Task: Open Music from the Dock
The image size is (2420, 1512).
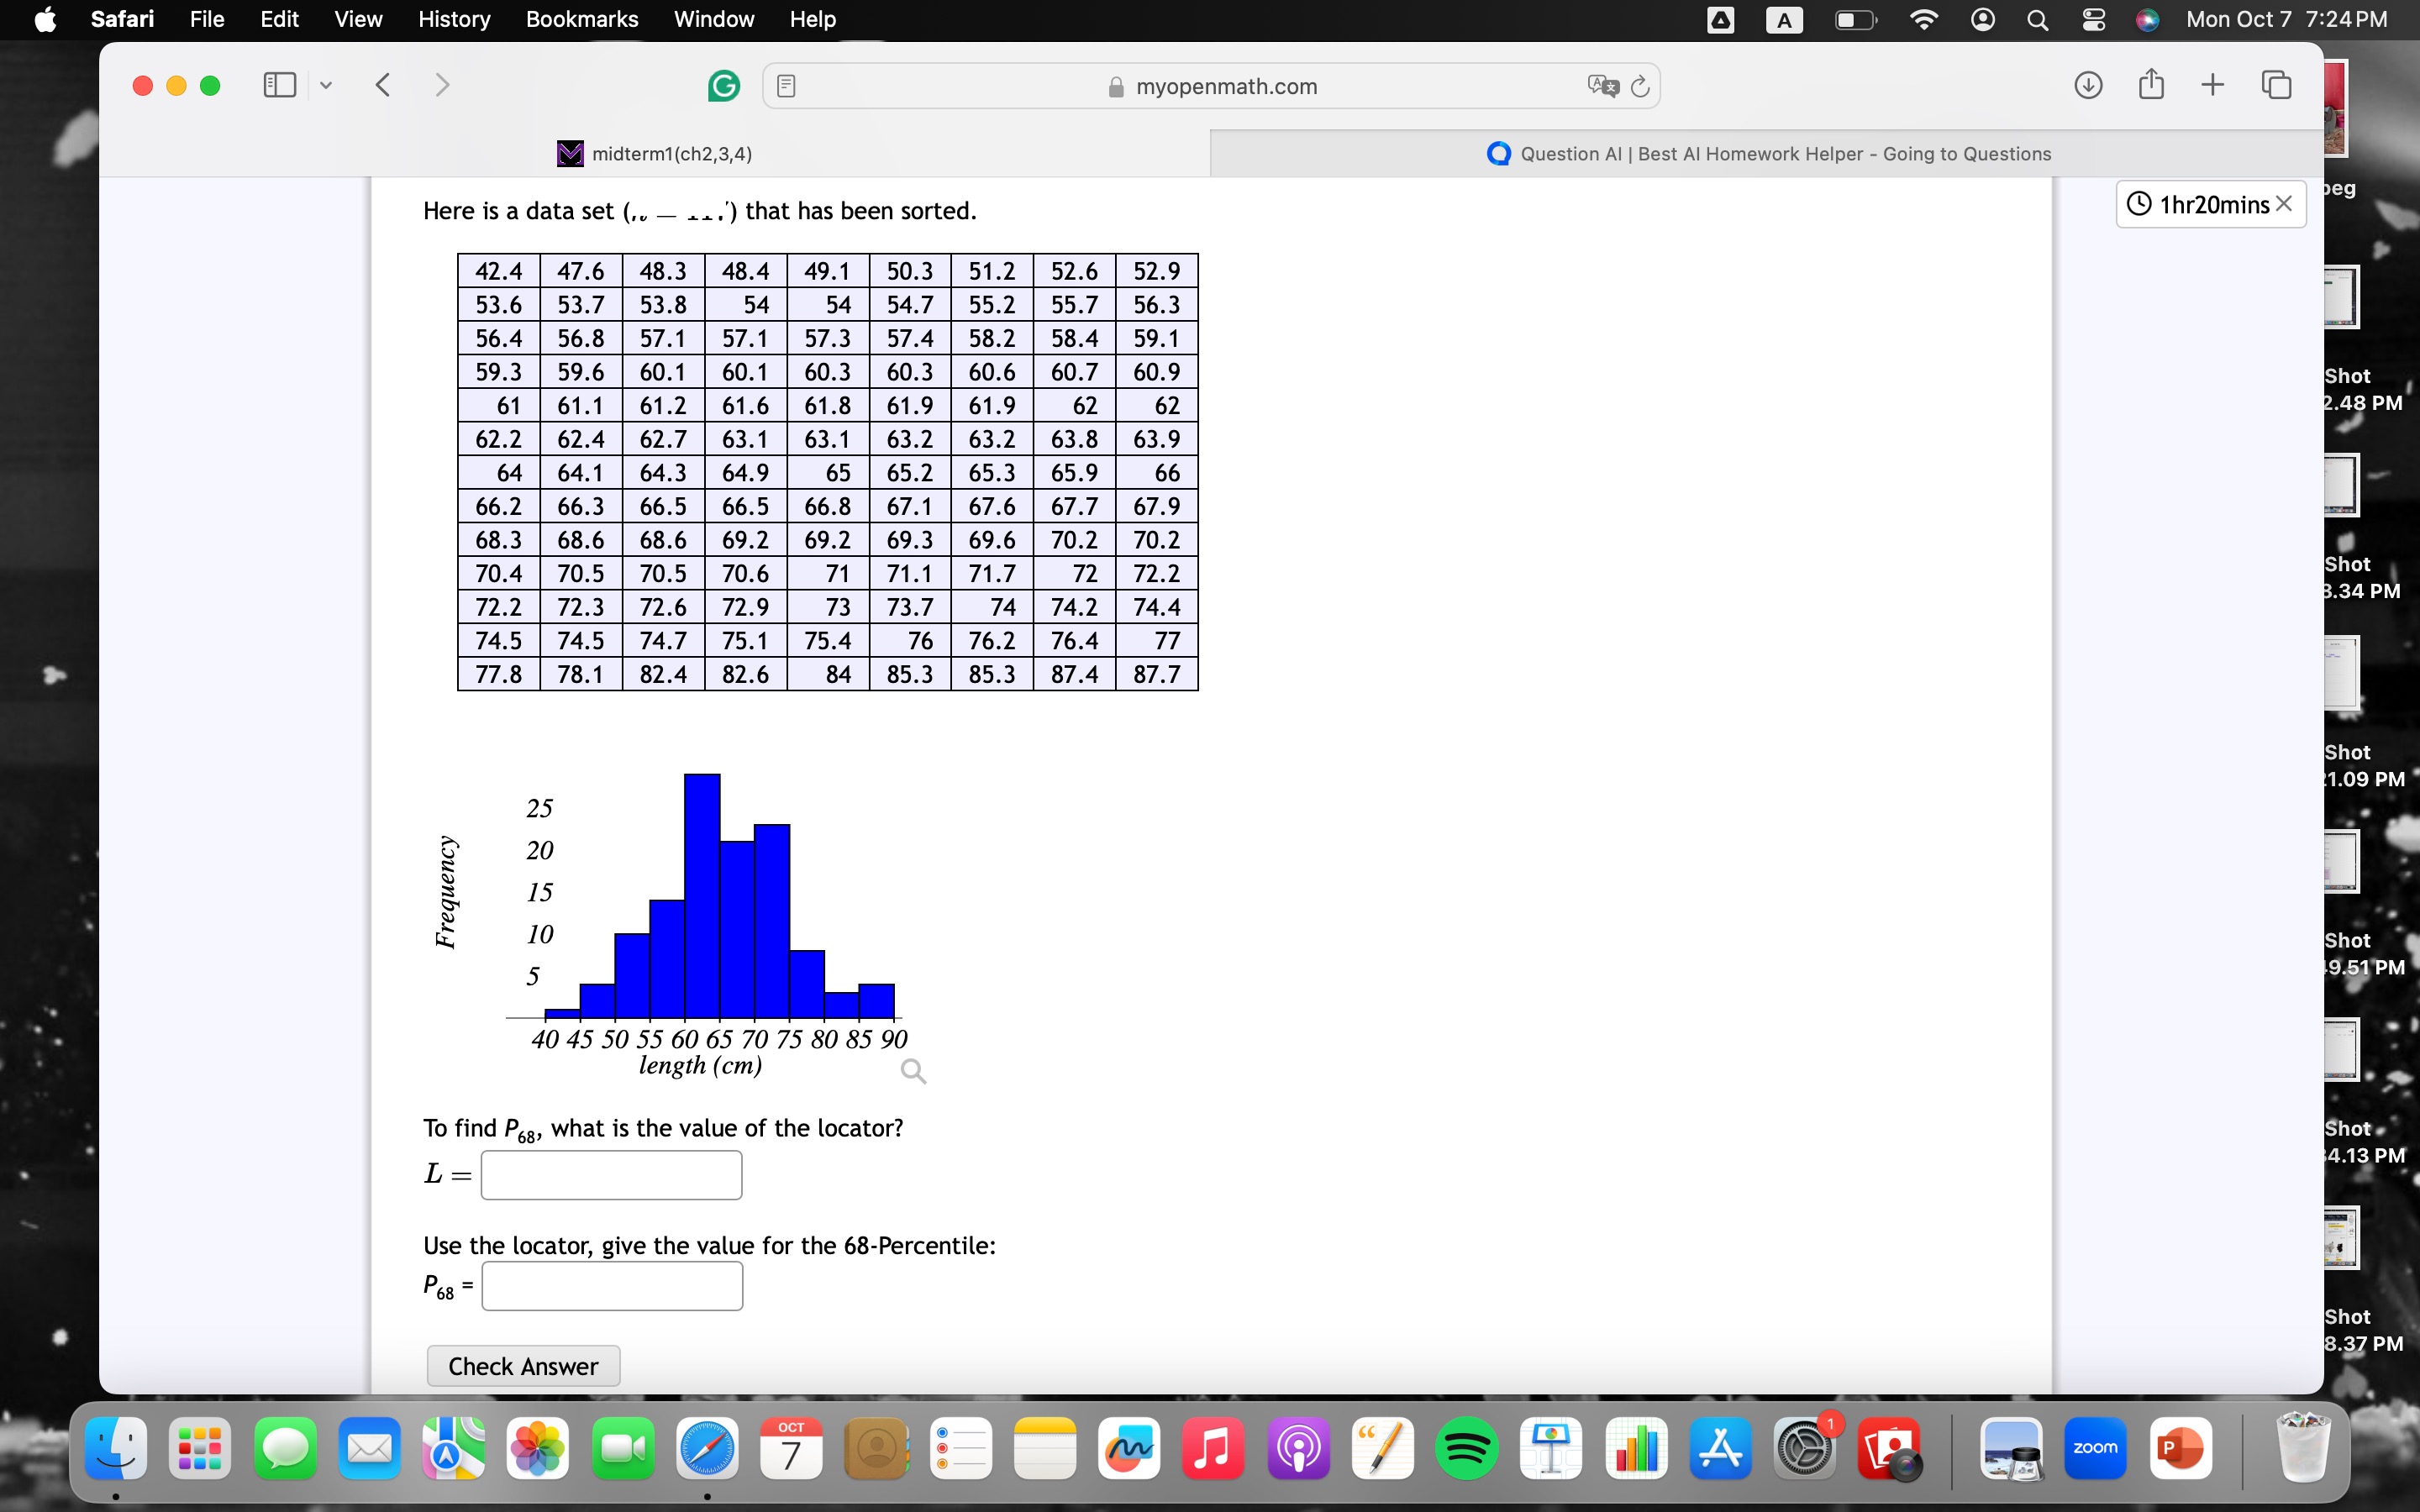Action: (1213, 1448)
